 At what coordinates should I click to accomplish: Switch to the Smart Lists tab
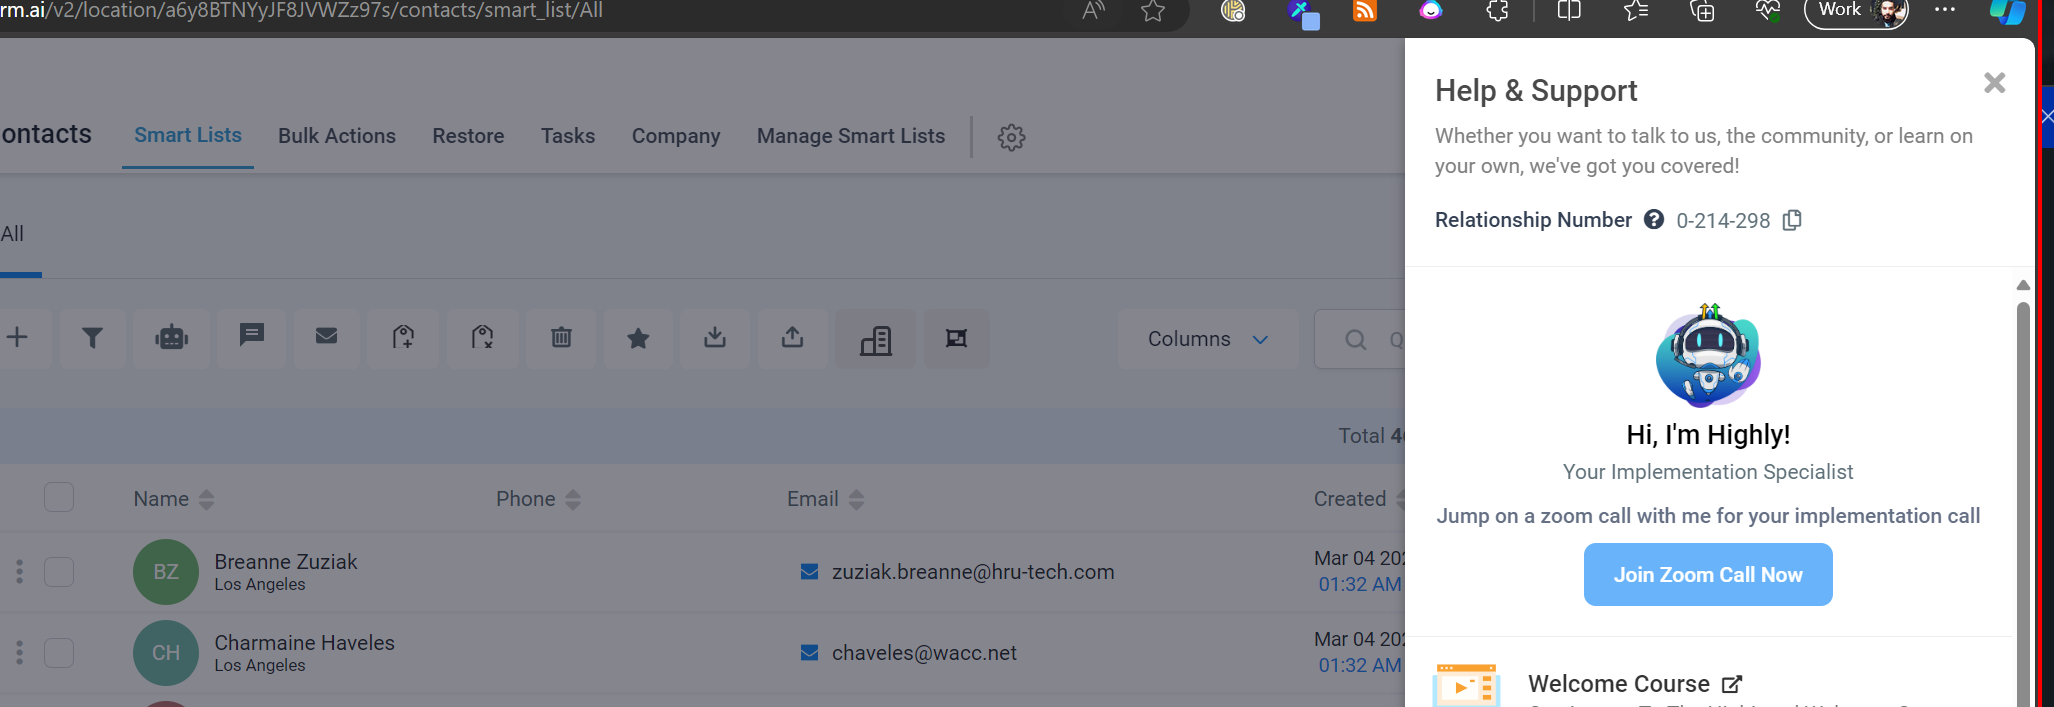188,135
